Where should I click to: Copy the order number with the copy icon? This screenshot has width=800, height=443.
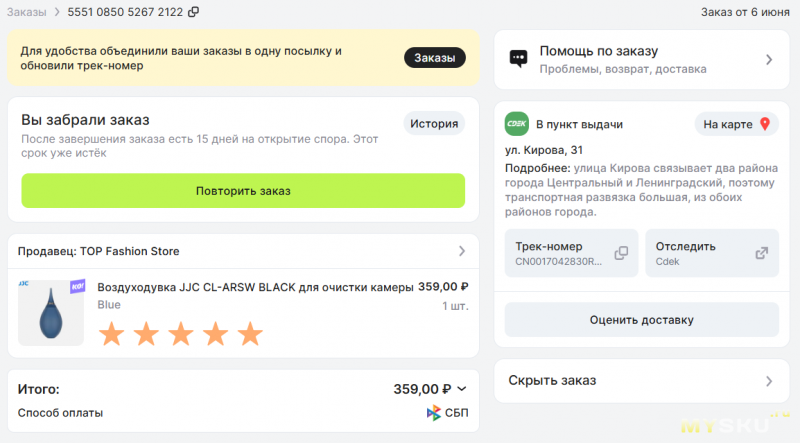click(x=193, y=12)
